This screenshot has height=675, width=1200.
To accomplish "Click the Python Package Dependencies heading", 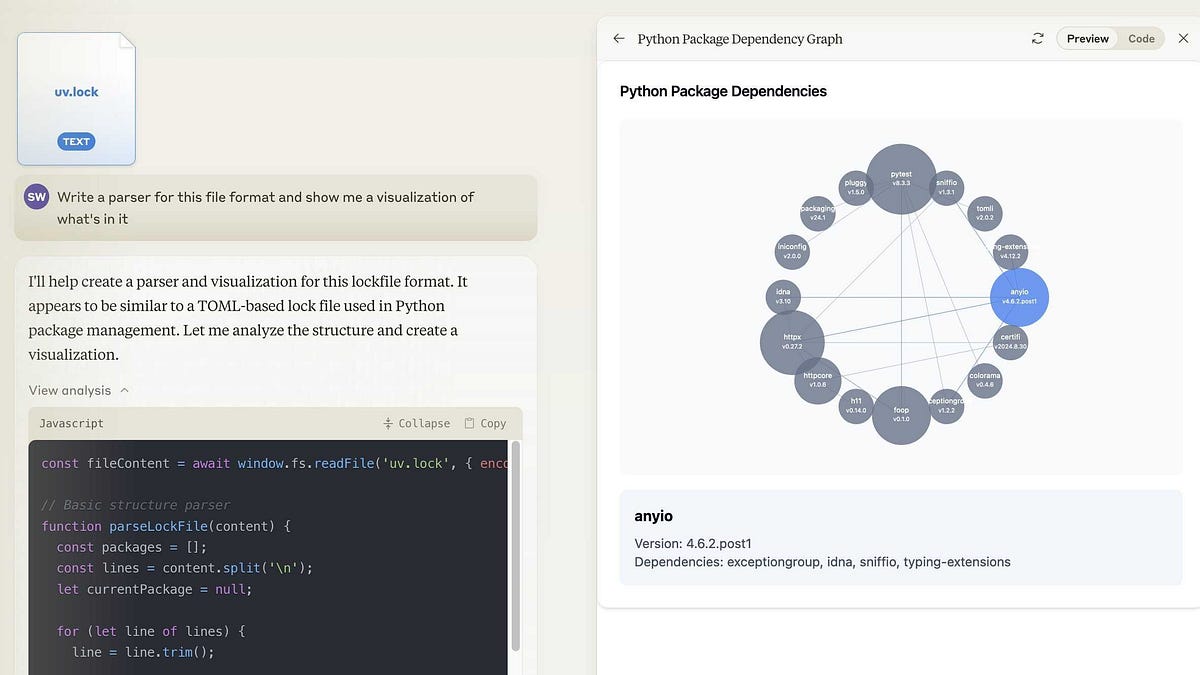I will click(x=723, y=91).
